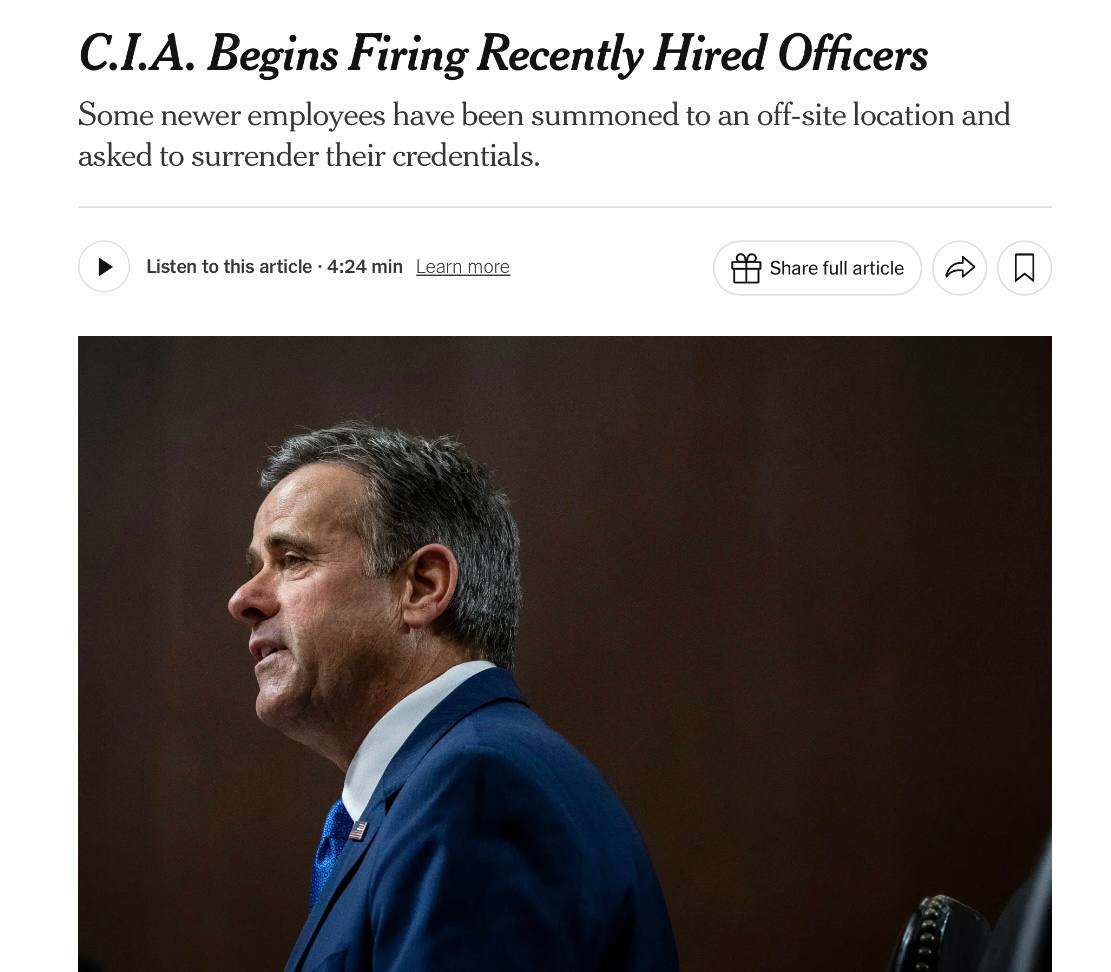
Task: Play the article audio
Action: coord(104,267)
